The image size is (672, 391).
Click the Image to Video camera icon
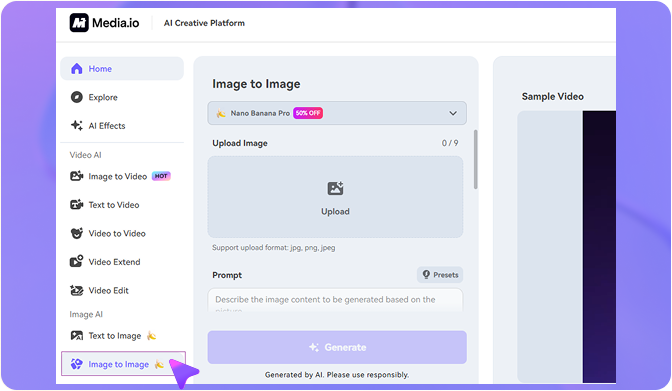coord(77,176)
